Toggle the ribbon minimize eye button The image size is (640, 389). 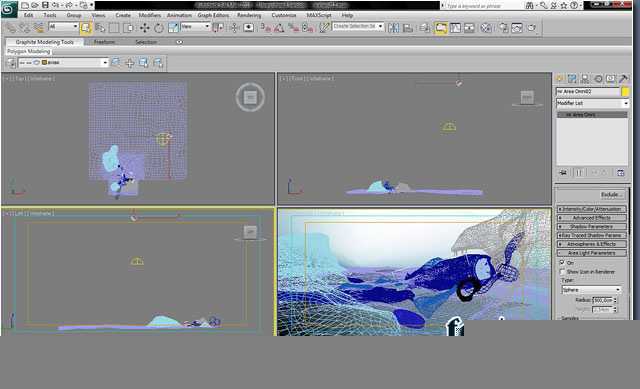click(179, 42)
